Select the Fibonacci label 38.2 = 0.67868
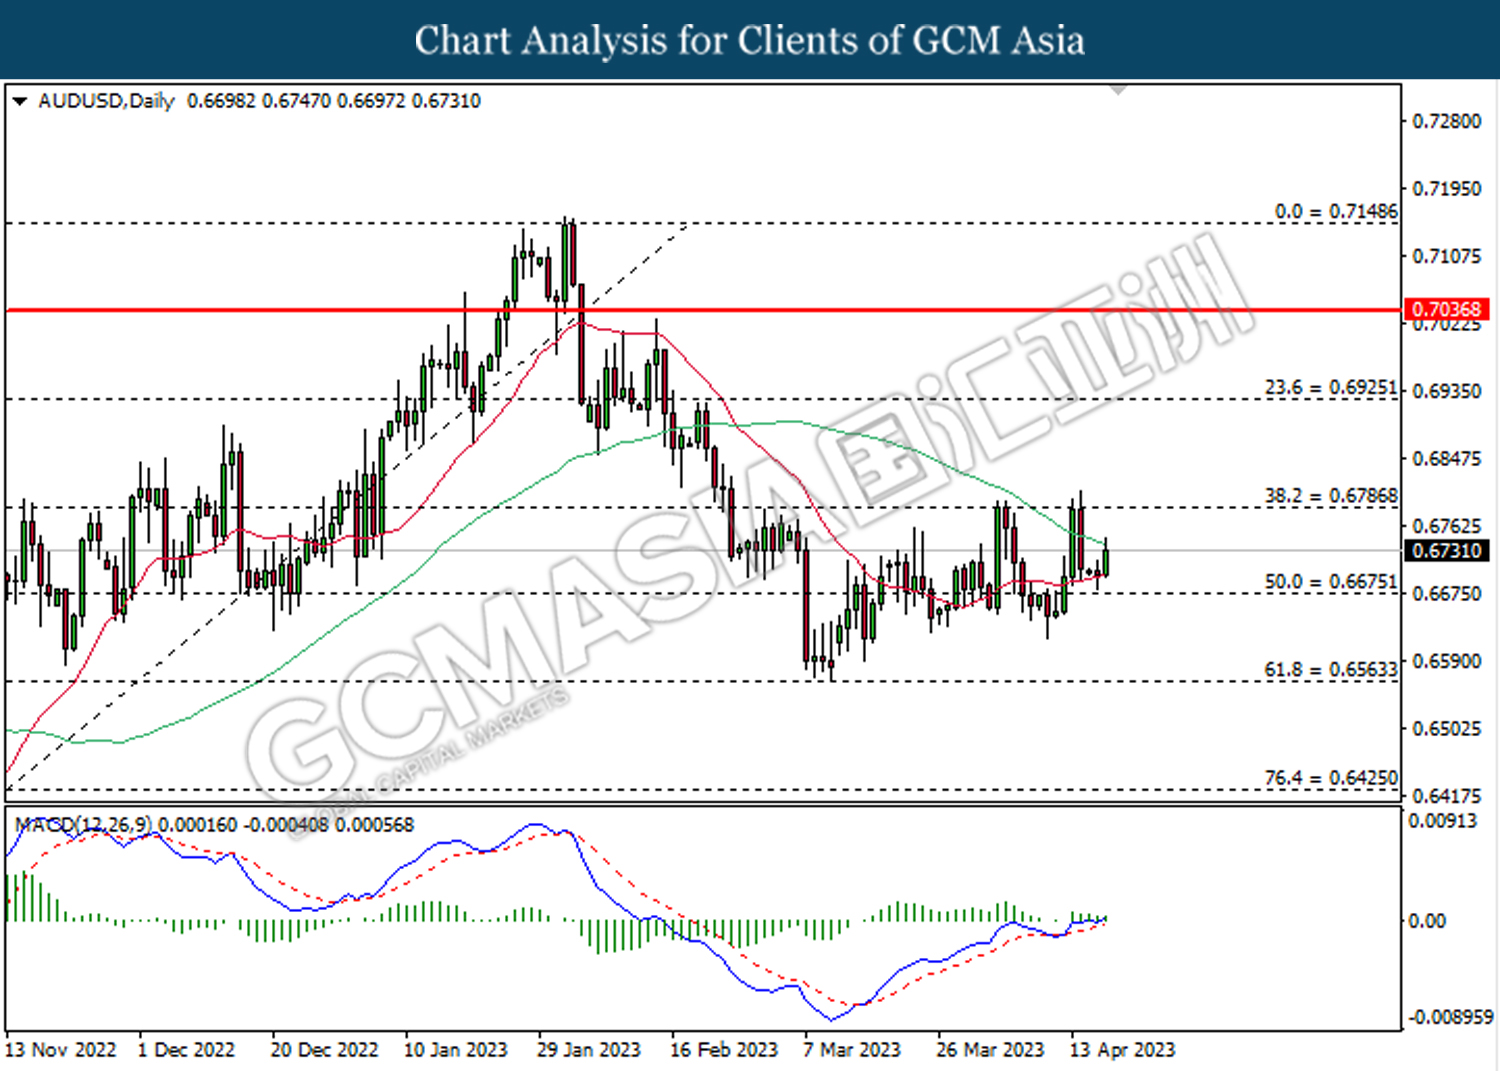This screenshot has height=1071, width=1500. (1331, 495)
